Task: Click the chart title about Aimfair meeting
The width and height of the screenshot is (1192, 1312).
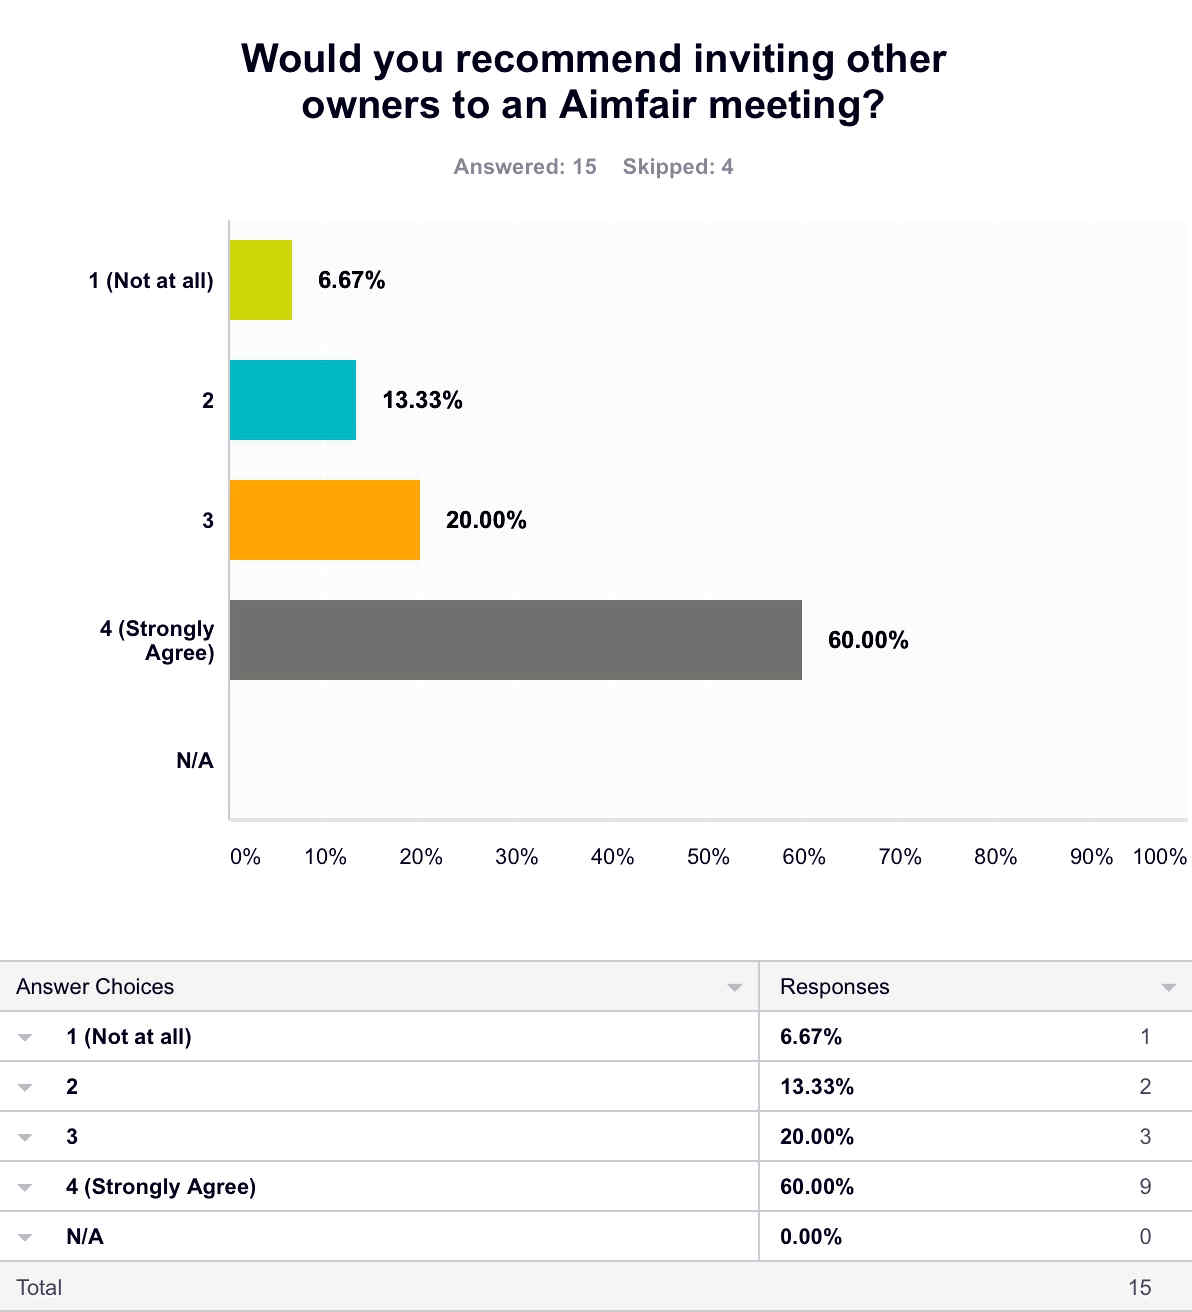Action: pos(594,81)
